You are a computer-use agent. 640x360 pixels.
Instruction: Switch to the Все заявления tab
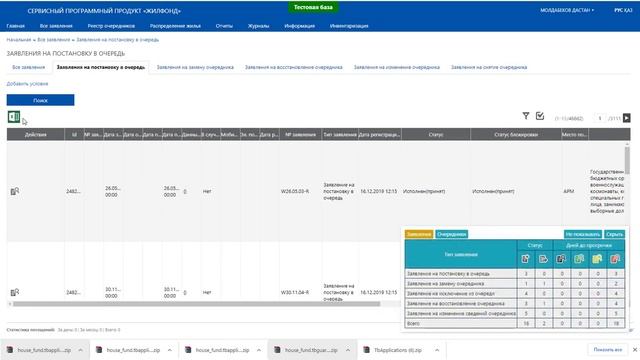pyautogui.click(x=29, y=67)
